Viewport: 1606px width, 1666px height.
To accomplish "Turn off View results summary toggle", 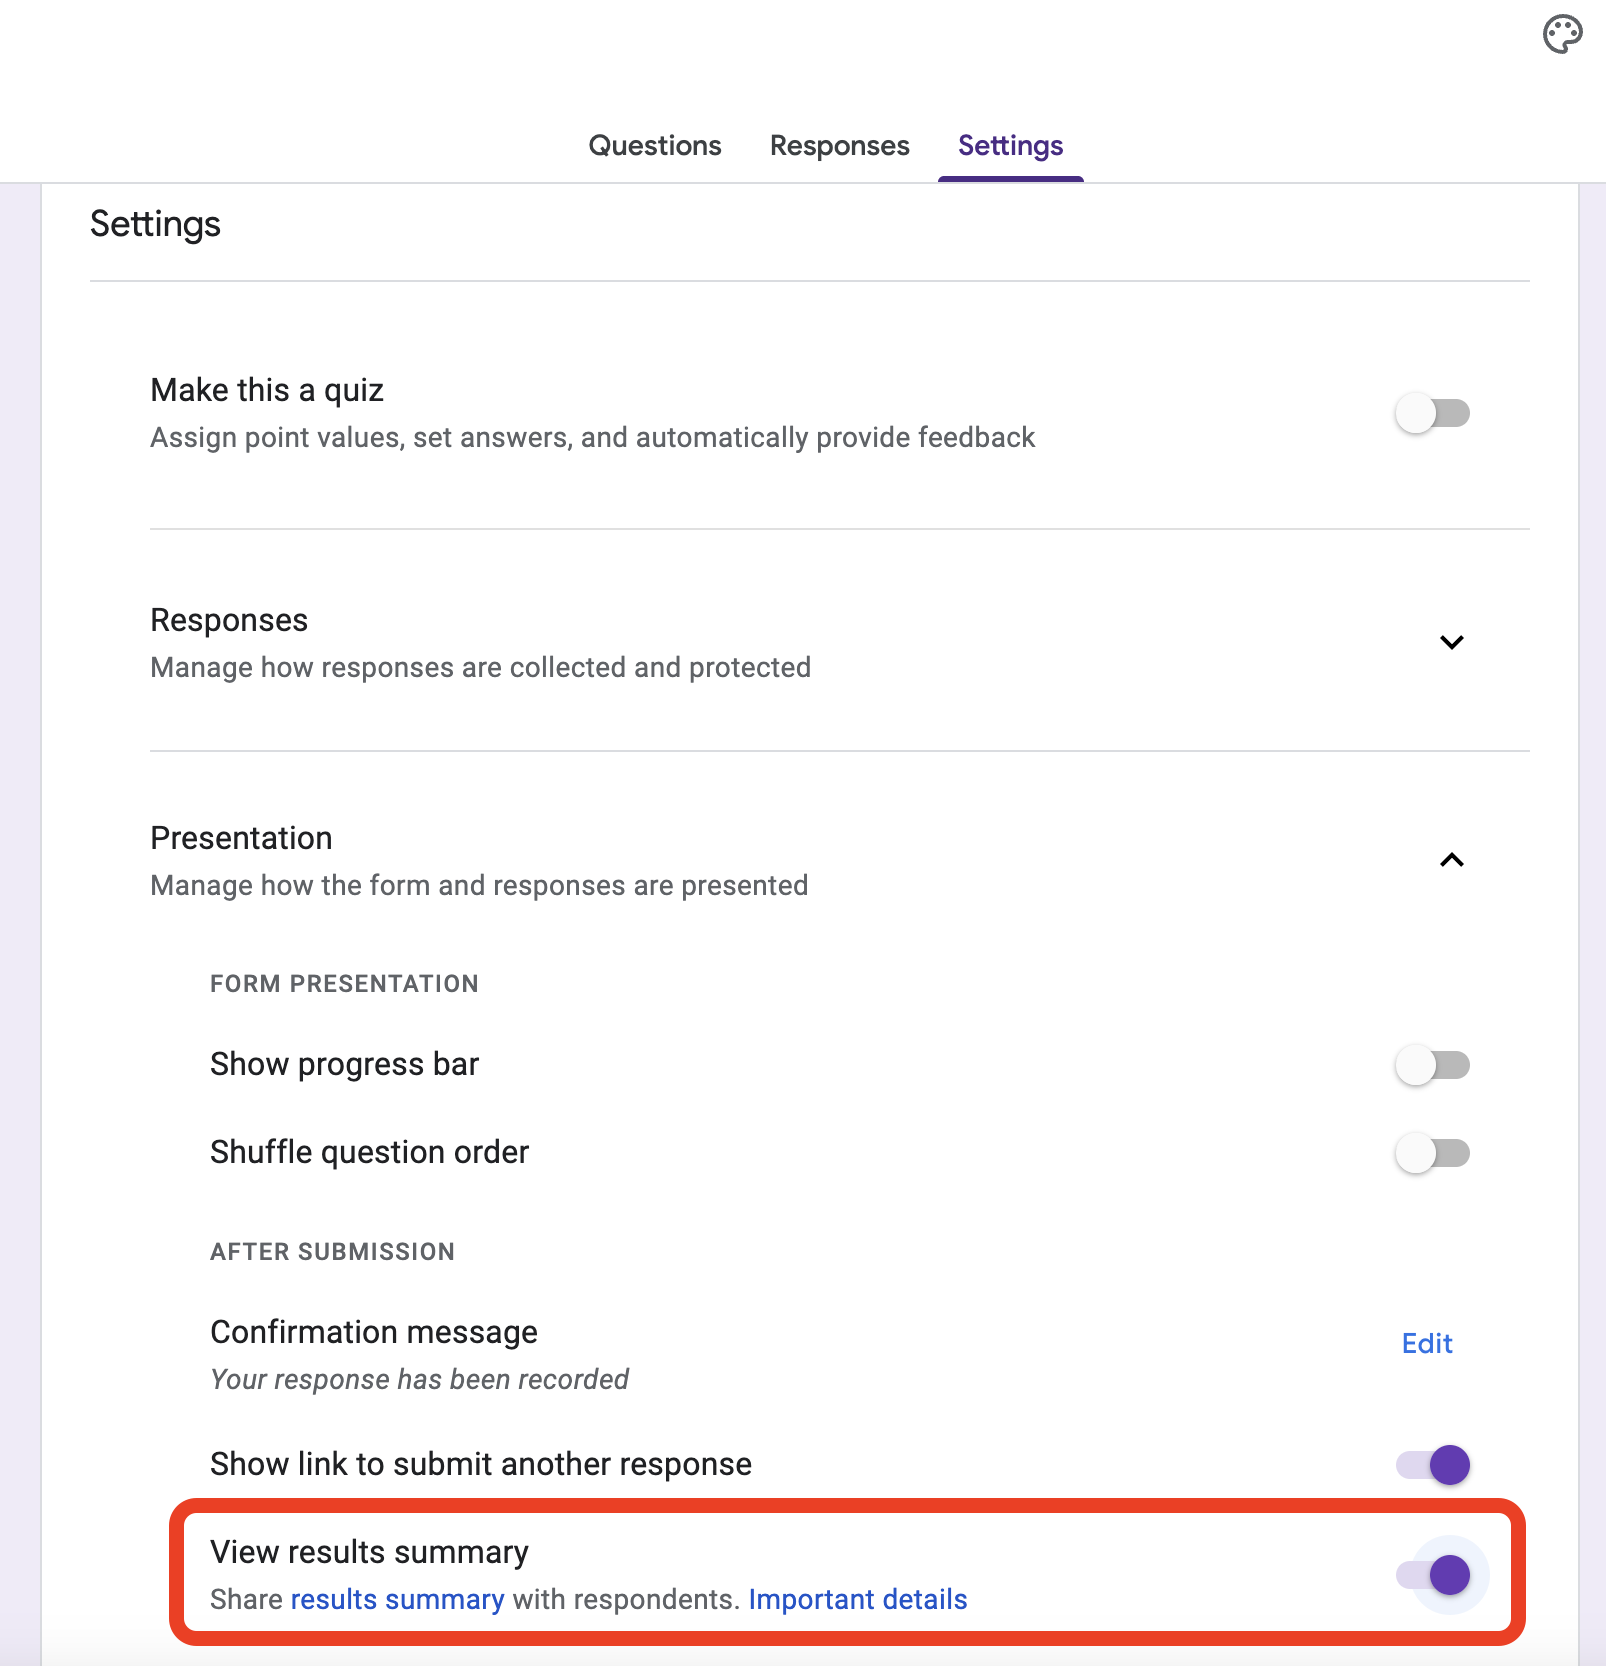I will (x=1434, y=1575).
